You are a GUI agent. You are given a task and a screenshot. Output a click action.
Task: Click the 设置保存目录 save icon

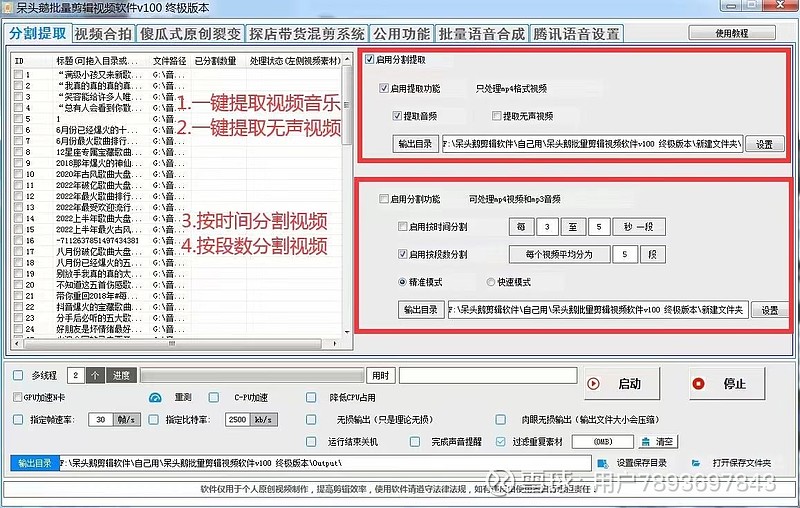tap(603, 463)
